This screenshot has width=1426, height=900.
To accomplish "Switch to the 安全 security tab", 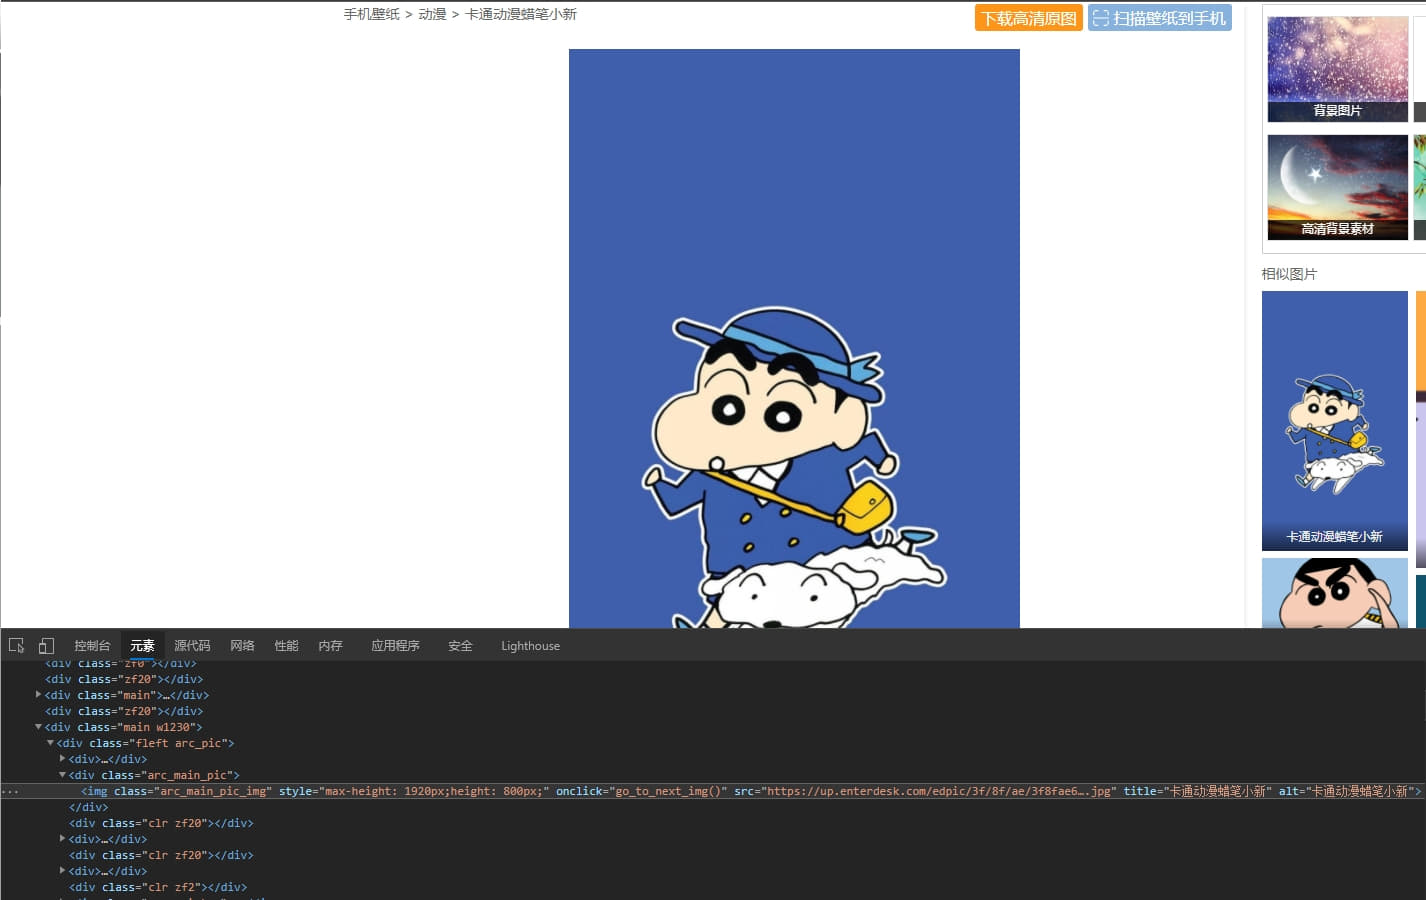I will [460, 646].
